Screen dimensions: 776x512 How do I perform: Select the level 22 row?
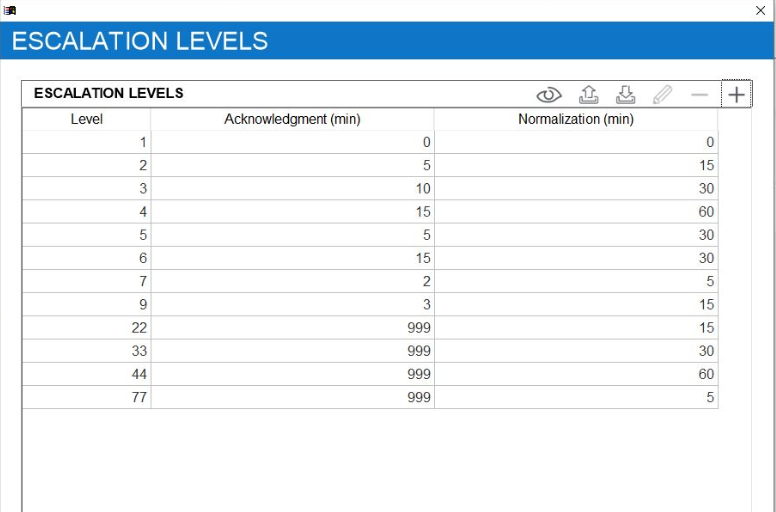pos(86,328)
